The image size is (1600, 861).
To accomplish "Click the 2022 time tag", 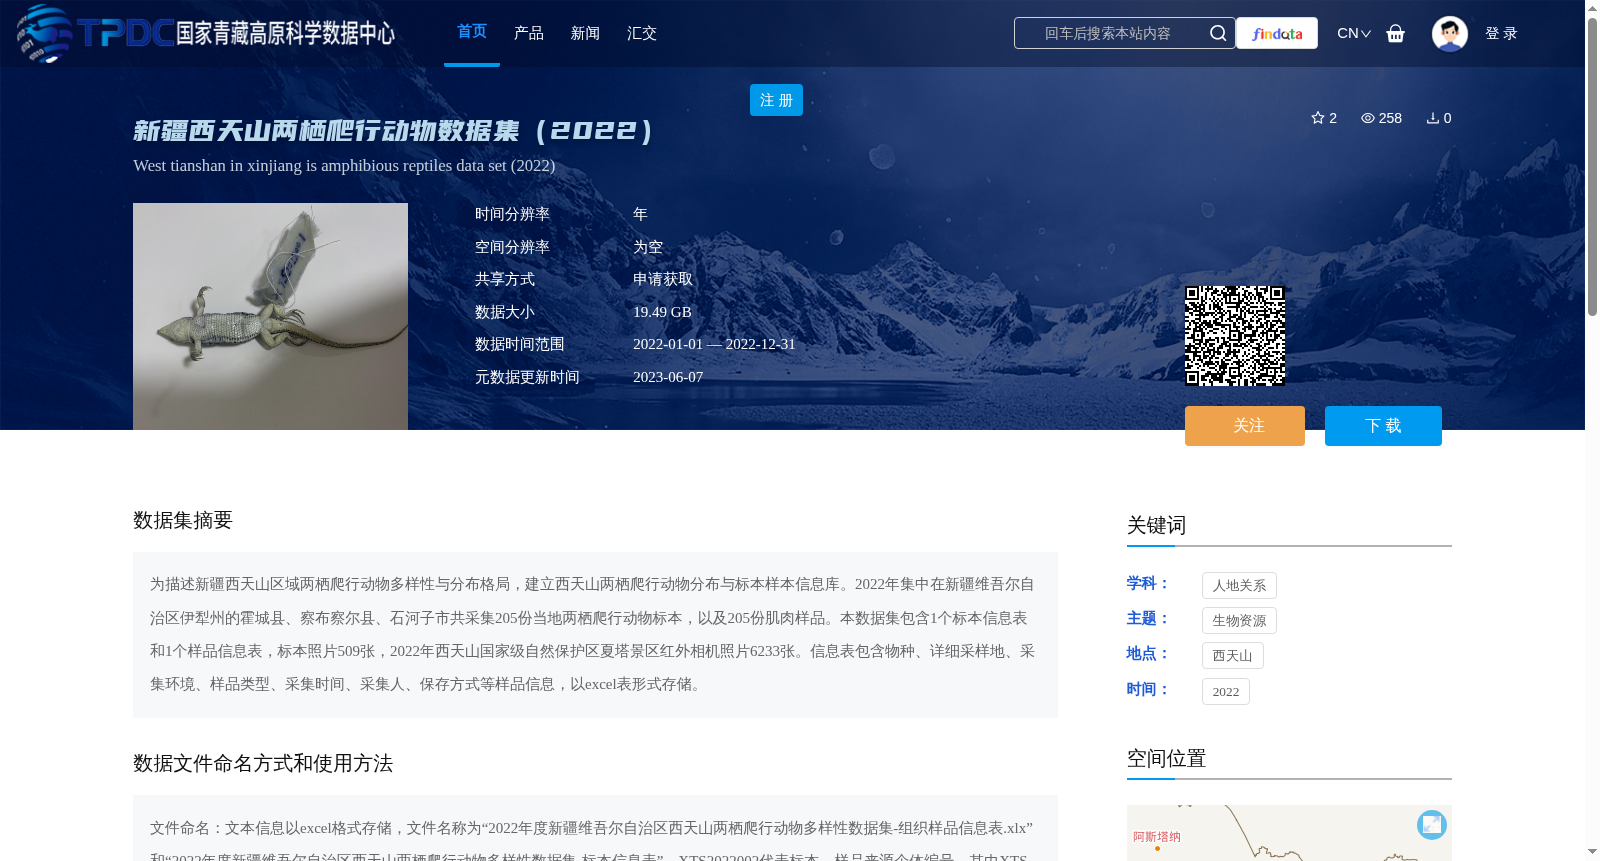I will coord(1225,692).
